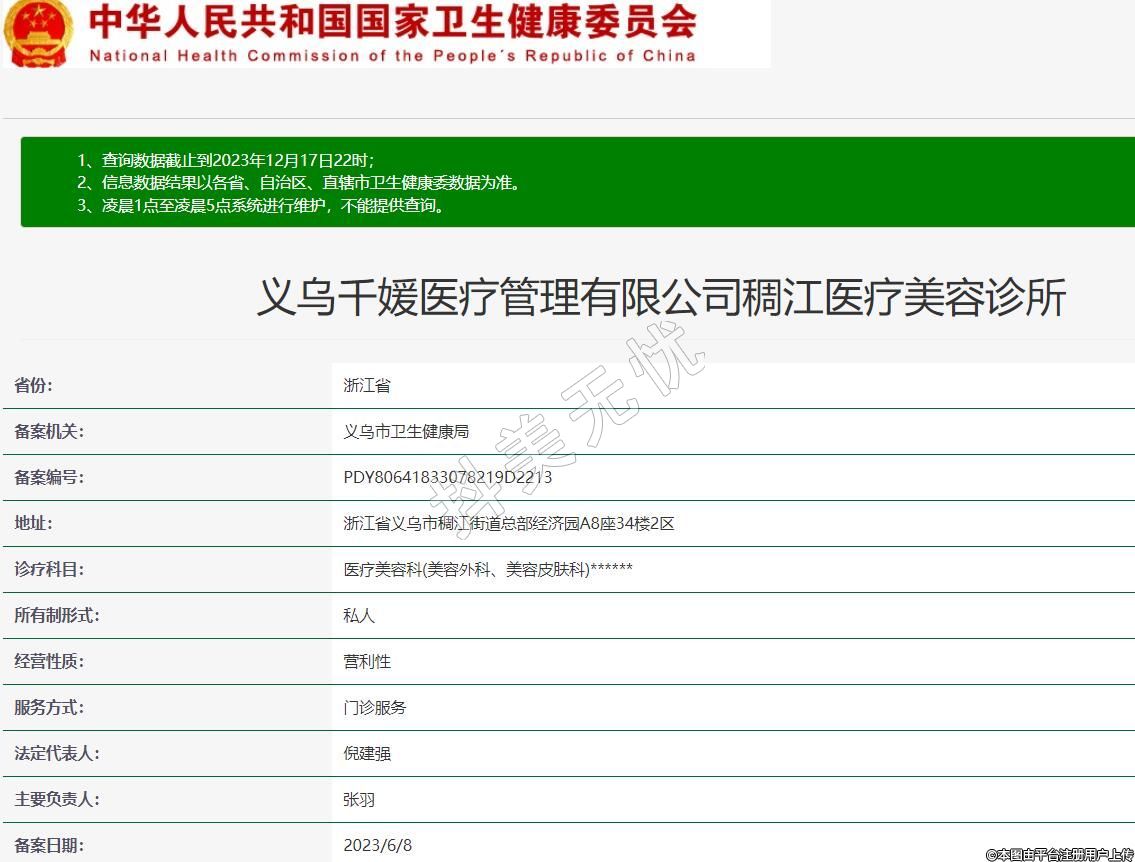Click the main person in charge 张羽
Image resolution: width=1135 pixels, height=862 pixels.
click(359, 800)
